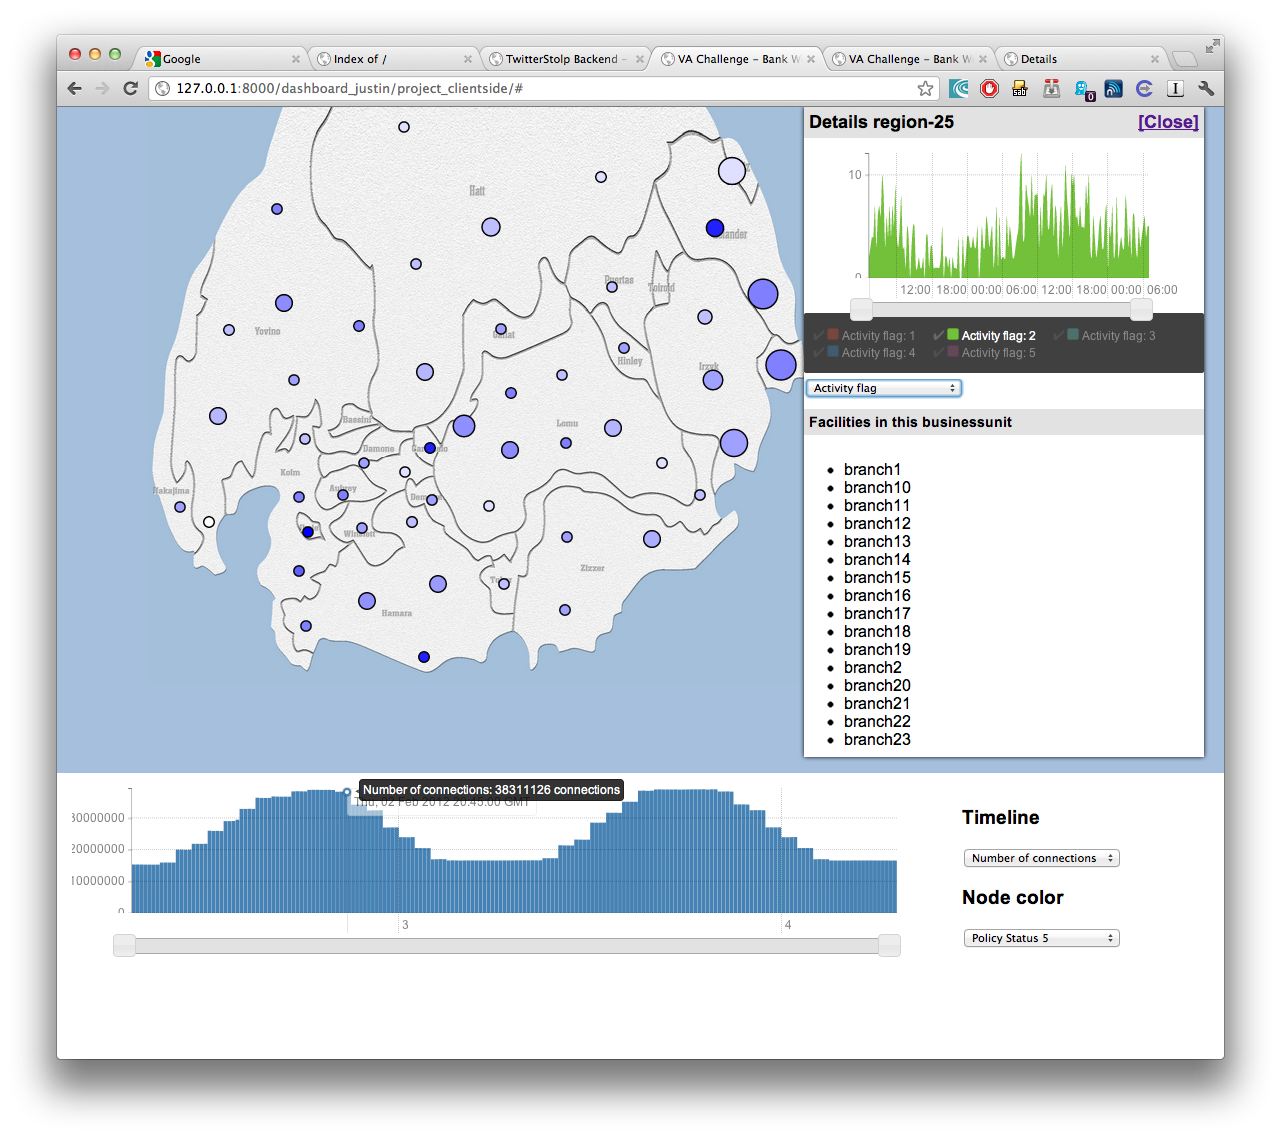Select 'branch20' in the facilities list

pos(877,685)
